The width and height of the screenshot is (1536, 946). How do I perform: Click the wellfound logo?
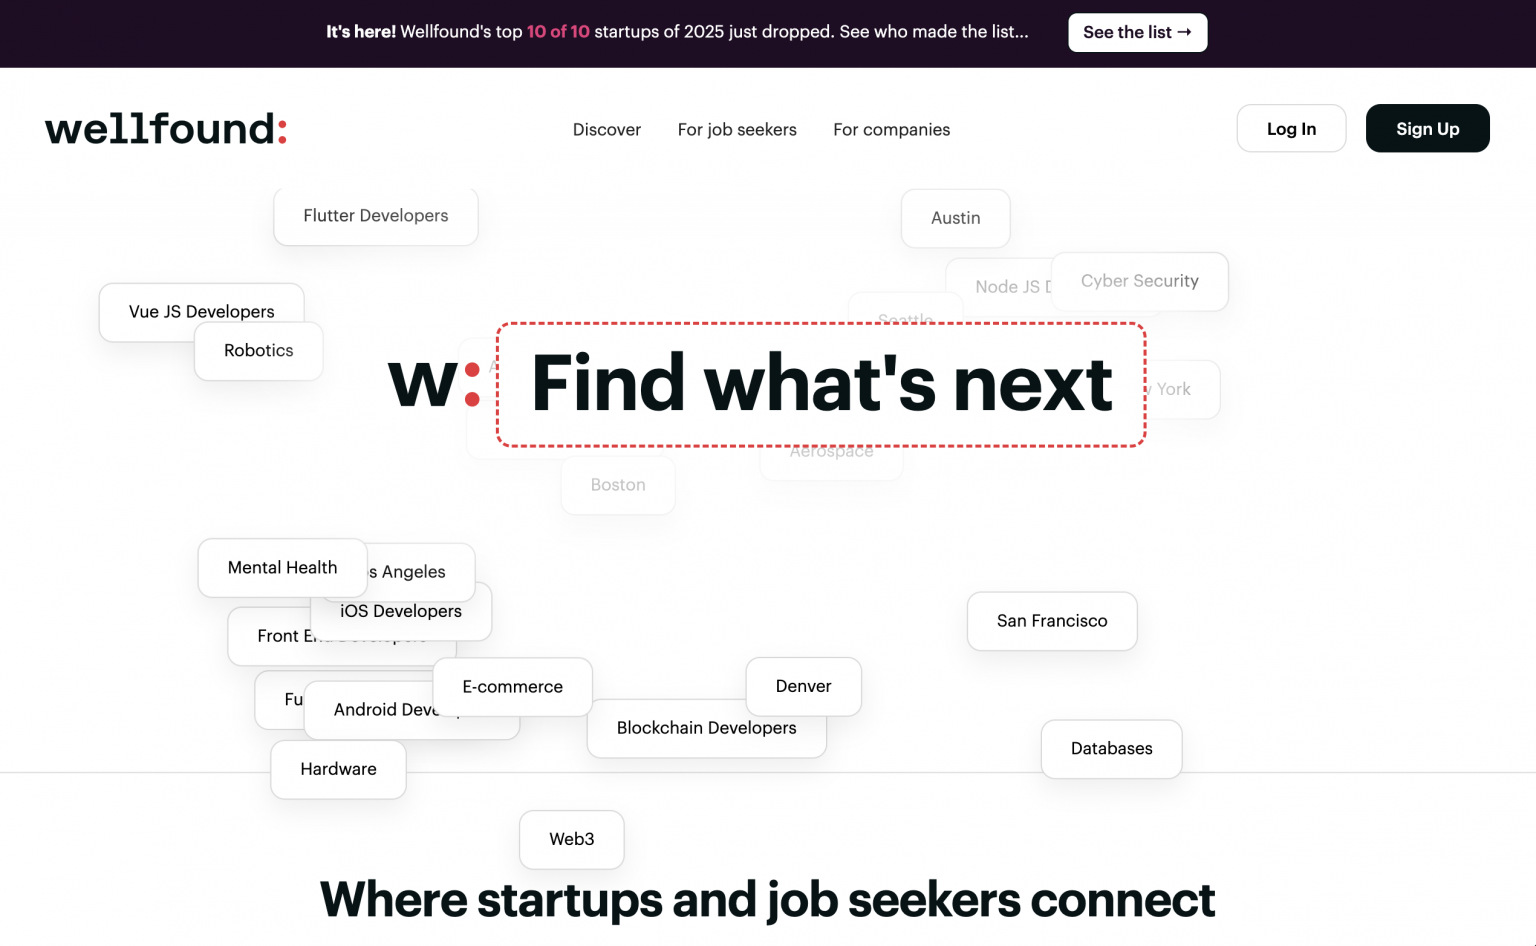(165, 128)
